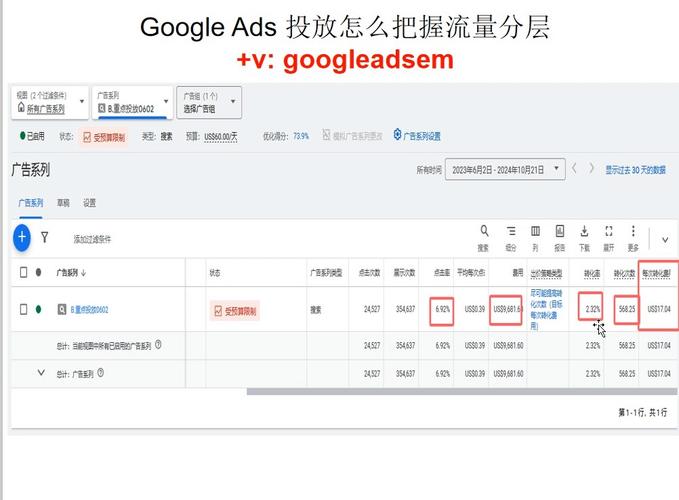
Task: Click search campaign icon beside B.重点投放0602 link
Action: [x=62, y=309]
